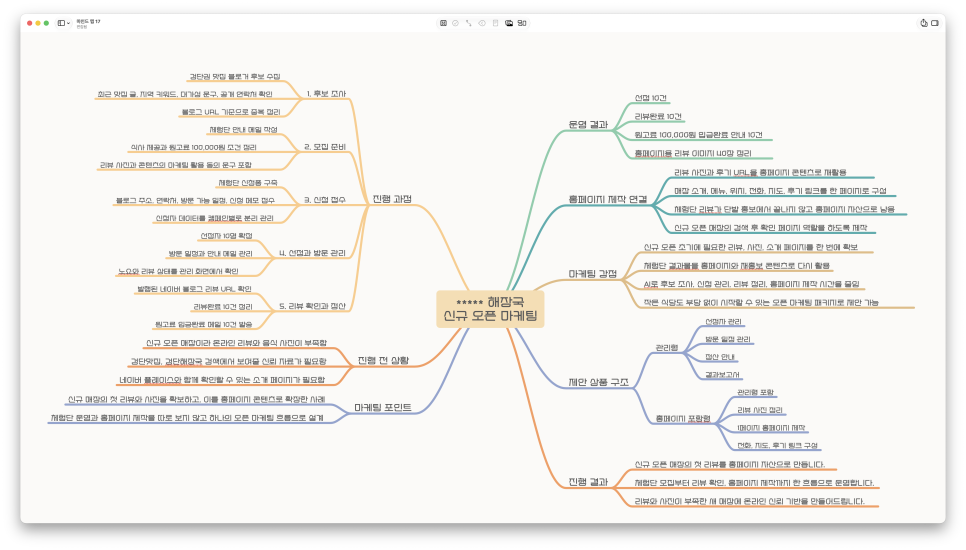Select the '1. 후보 조사' sub-node

pyautogui.click(x=327, y=94)
